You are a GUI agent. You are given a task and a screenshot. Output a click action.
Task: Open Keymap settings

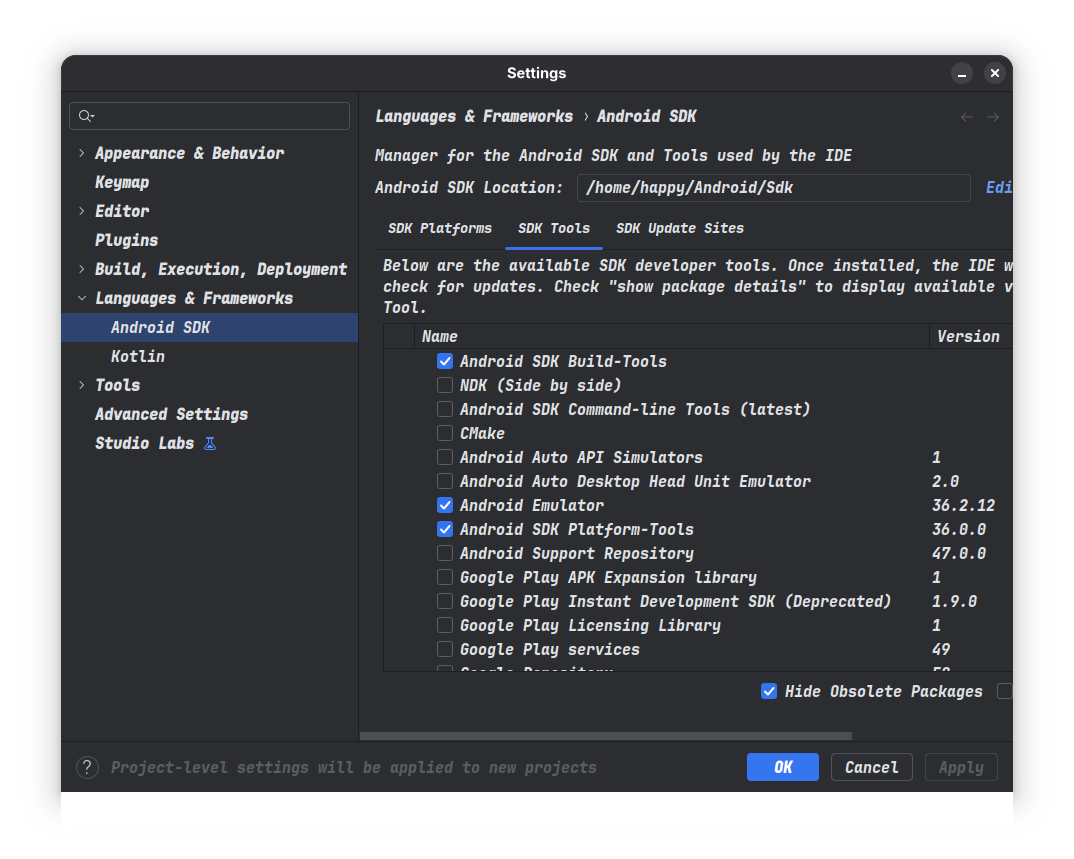(122, 182)
